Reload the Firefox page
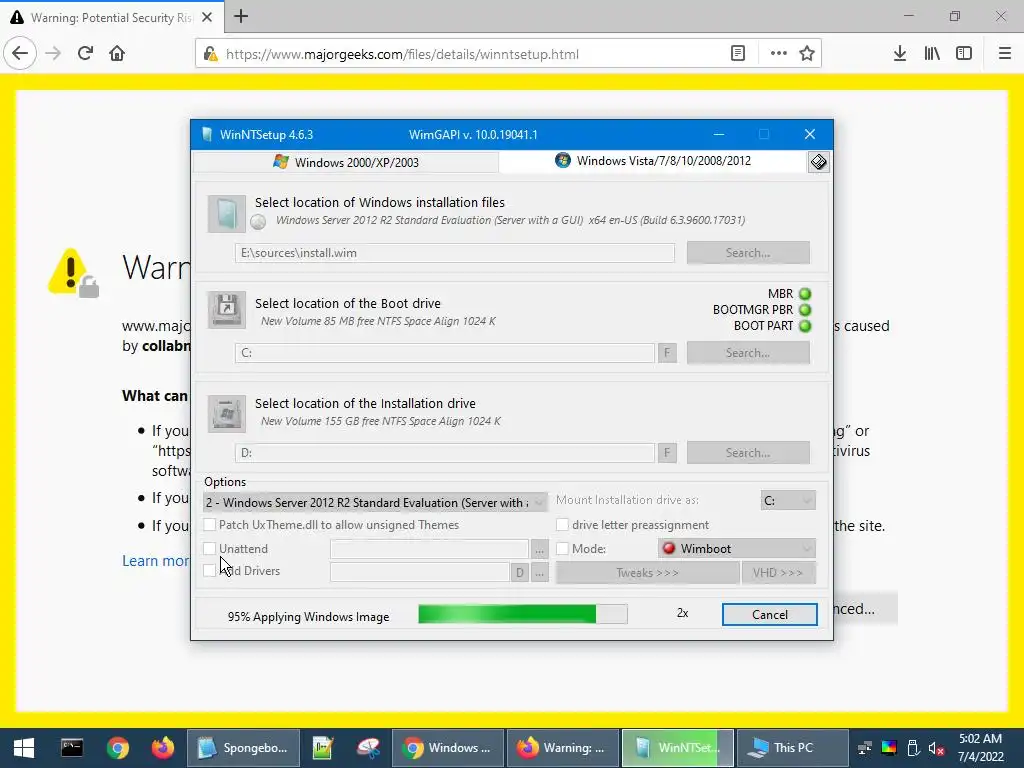 (85, 54)
